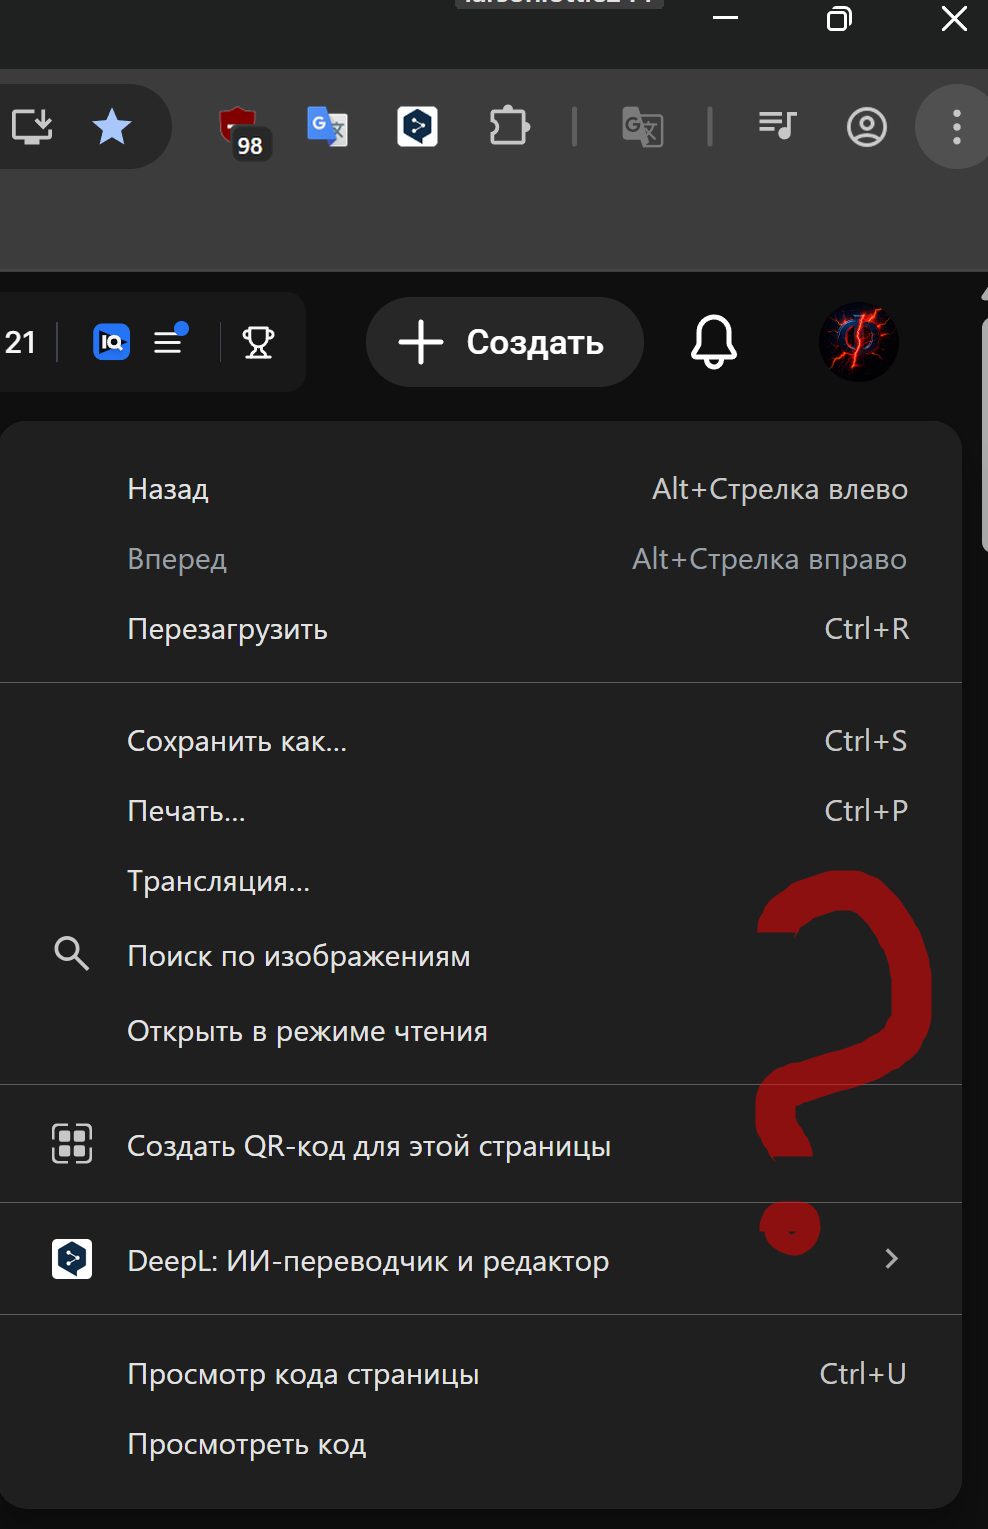The width and height of the screenshot is (988, 1529).
Task: Select Просмотреть код menu item
Action: pos(246,1444)
